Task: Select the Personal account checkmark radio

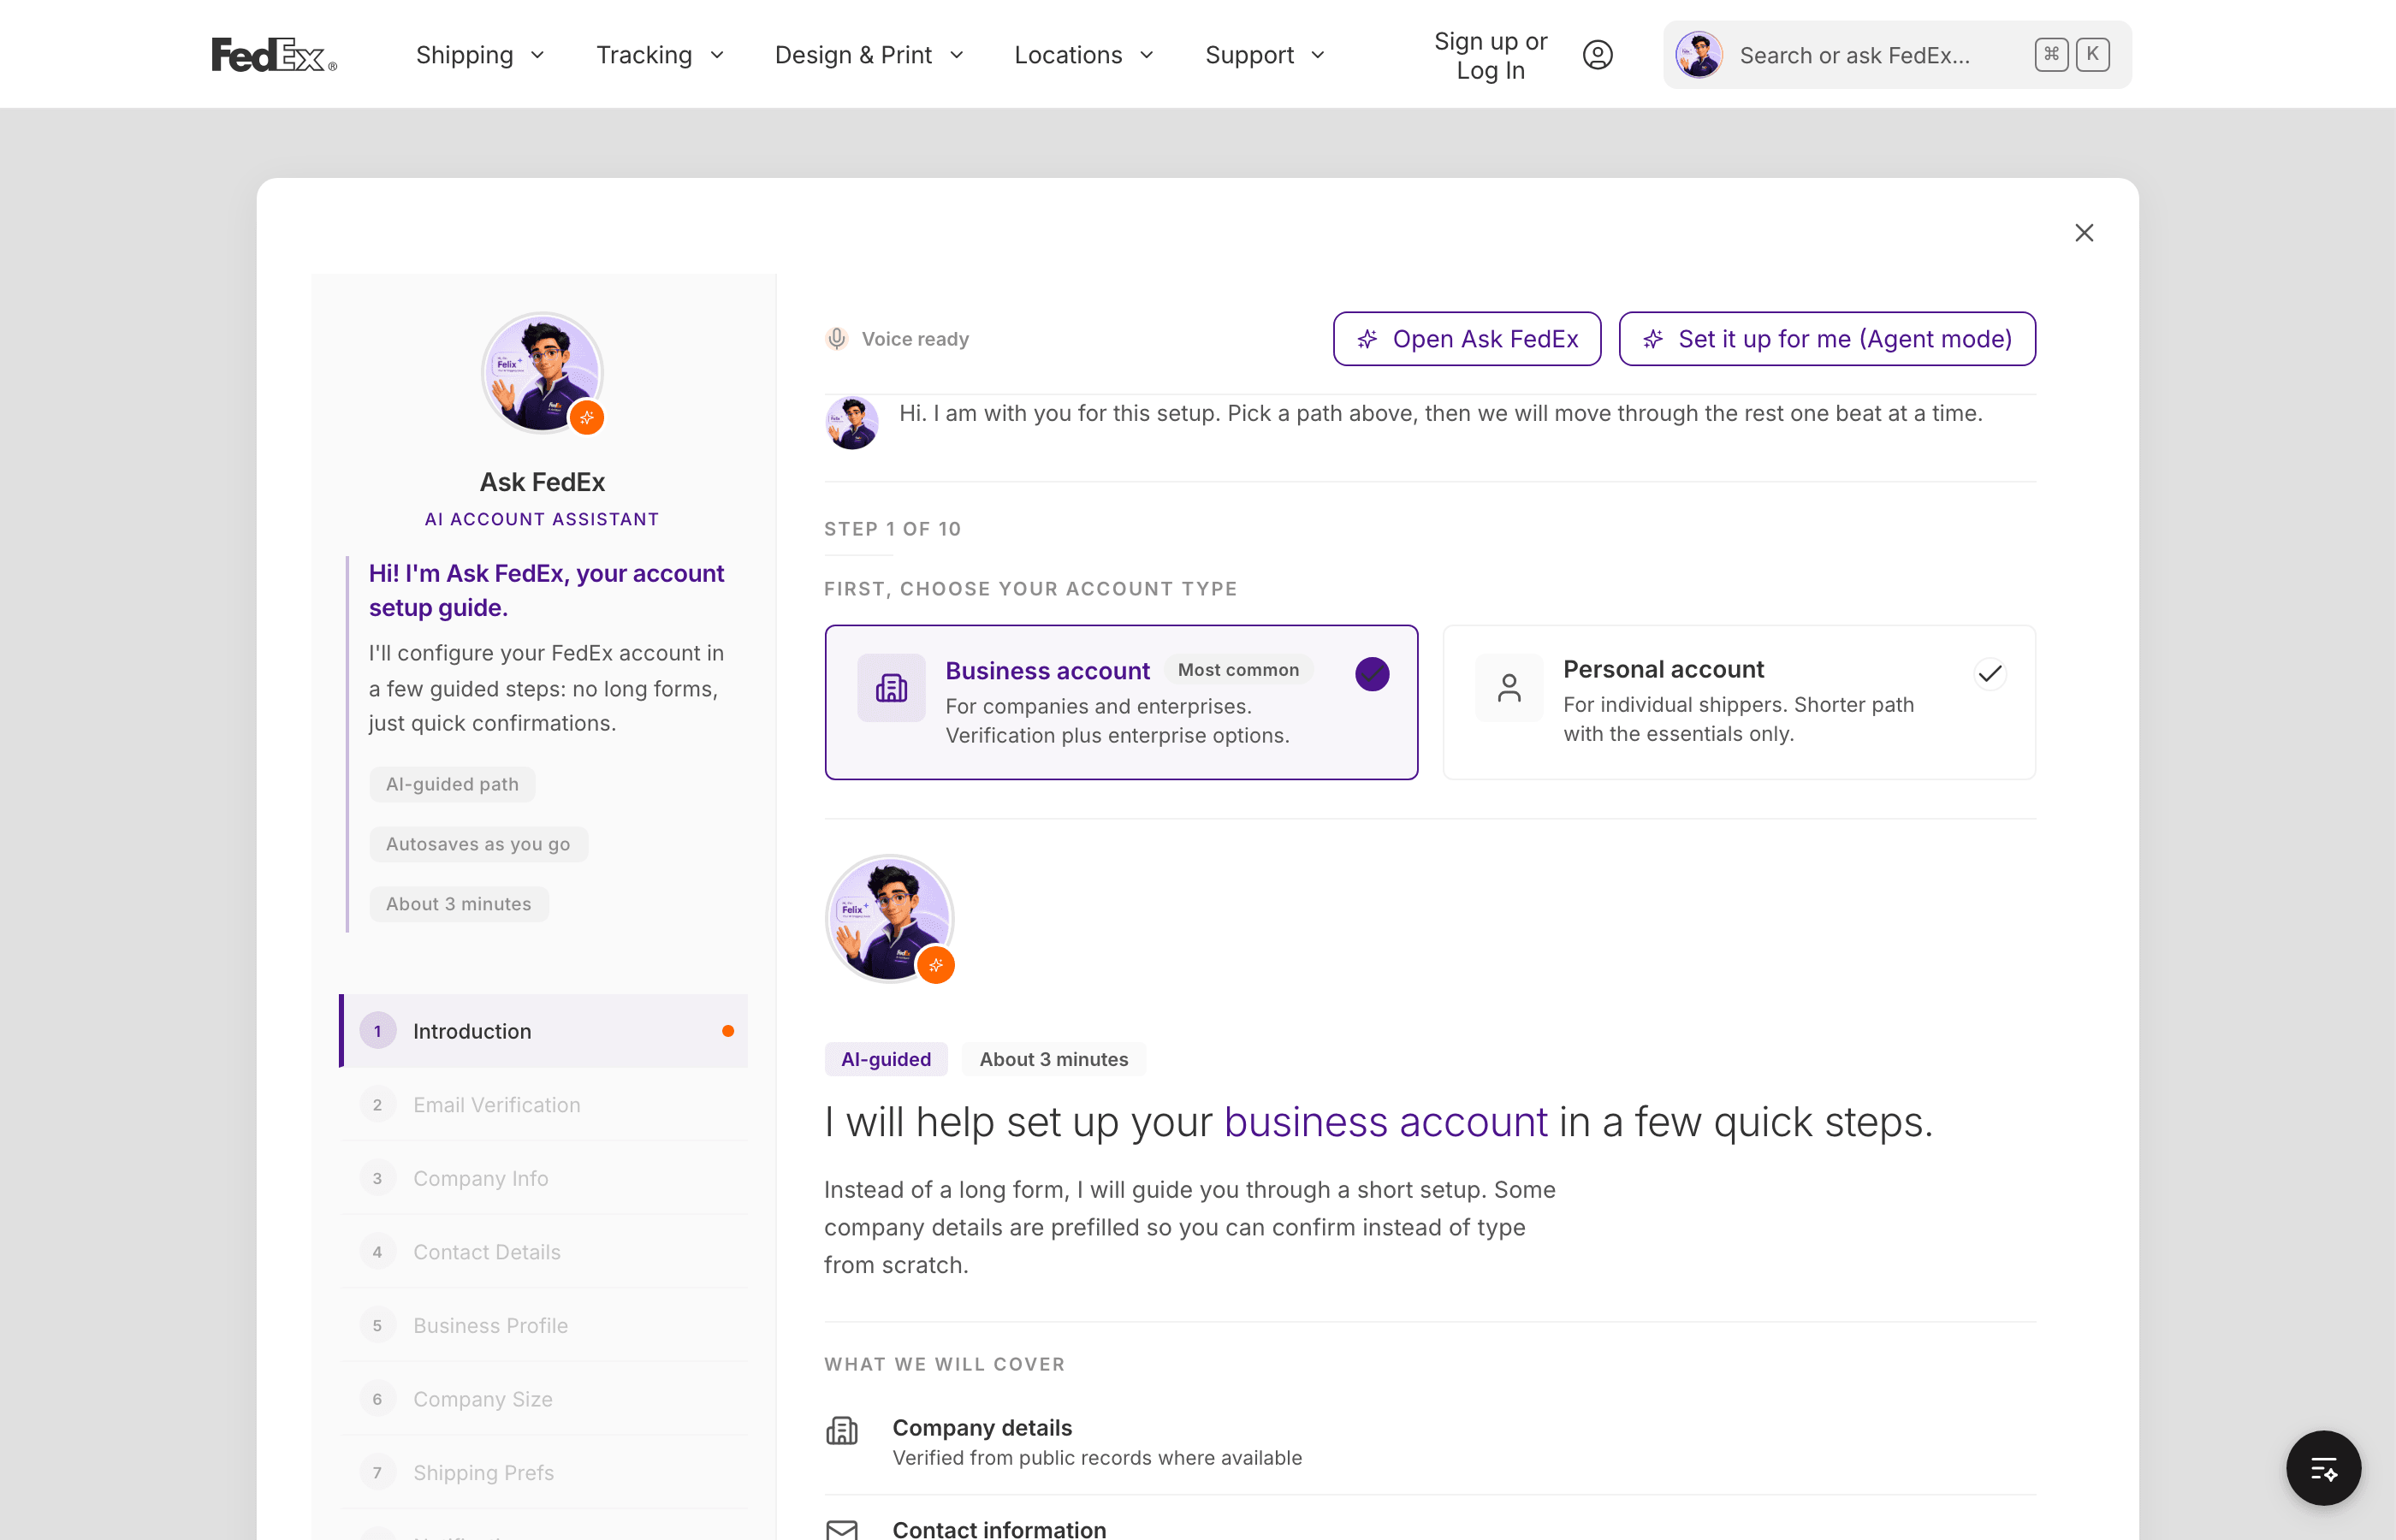Action: (1989, 674)
